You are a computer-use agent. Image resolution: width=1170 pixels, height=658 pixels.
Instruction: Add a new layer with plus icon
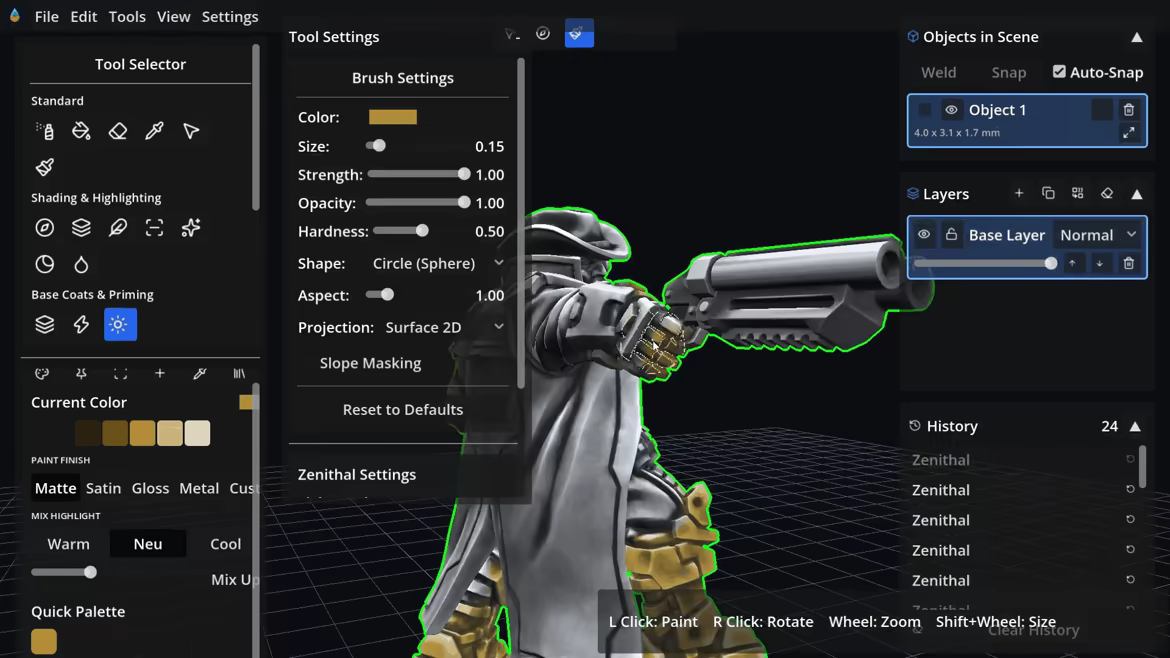pos(1019,193)
